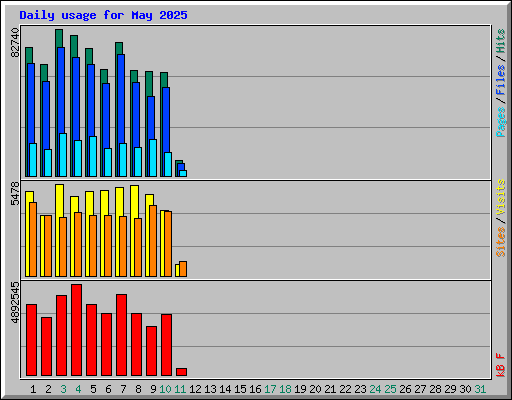This screenshot has width=512, height=400.
Task: Click the 82740 hits axis value
Action: pos(15,43)
